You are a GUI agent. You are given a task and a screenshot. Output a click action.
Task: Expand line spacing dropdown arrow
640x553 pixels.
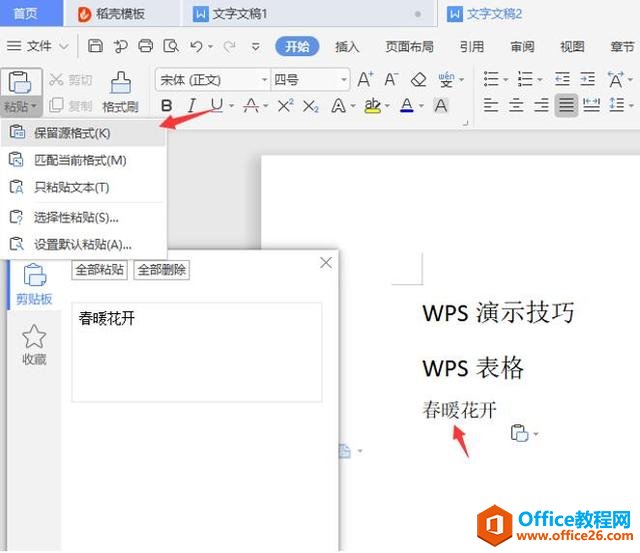[631, 106]
